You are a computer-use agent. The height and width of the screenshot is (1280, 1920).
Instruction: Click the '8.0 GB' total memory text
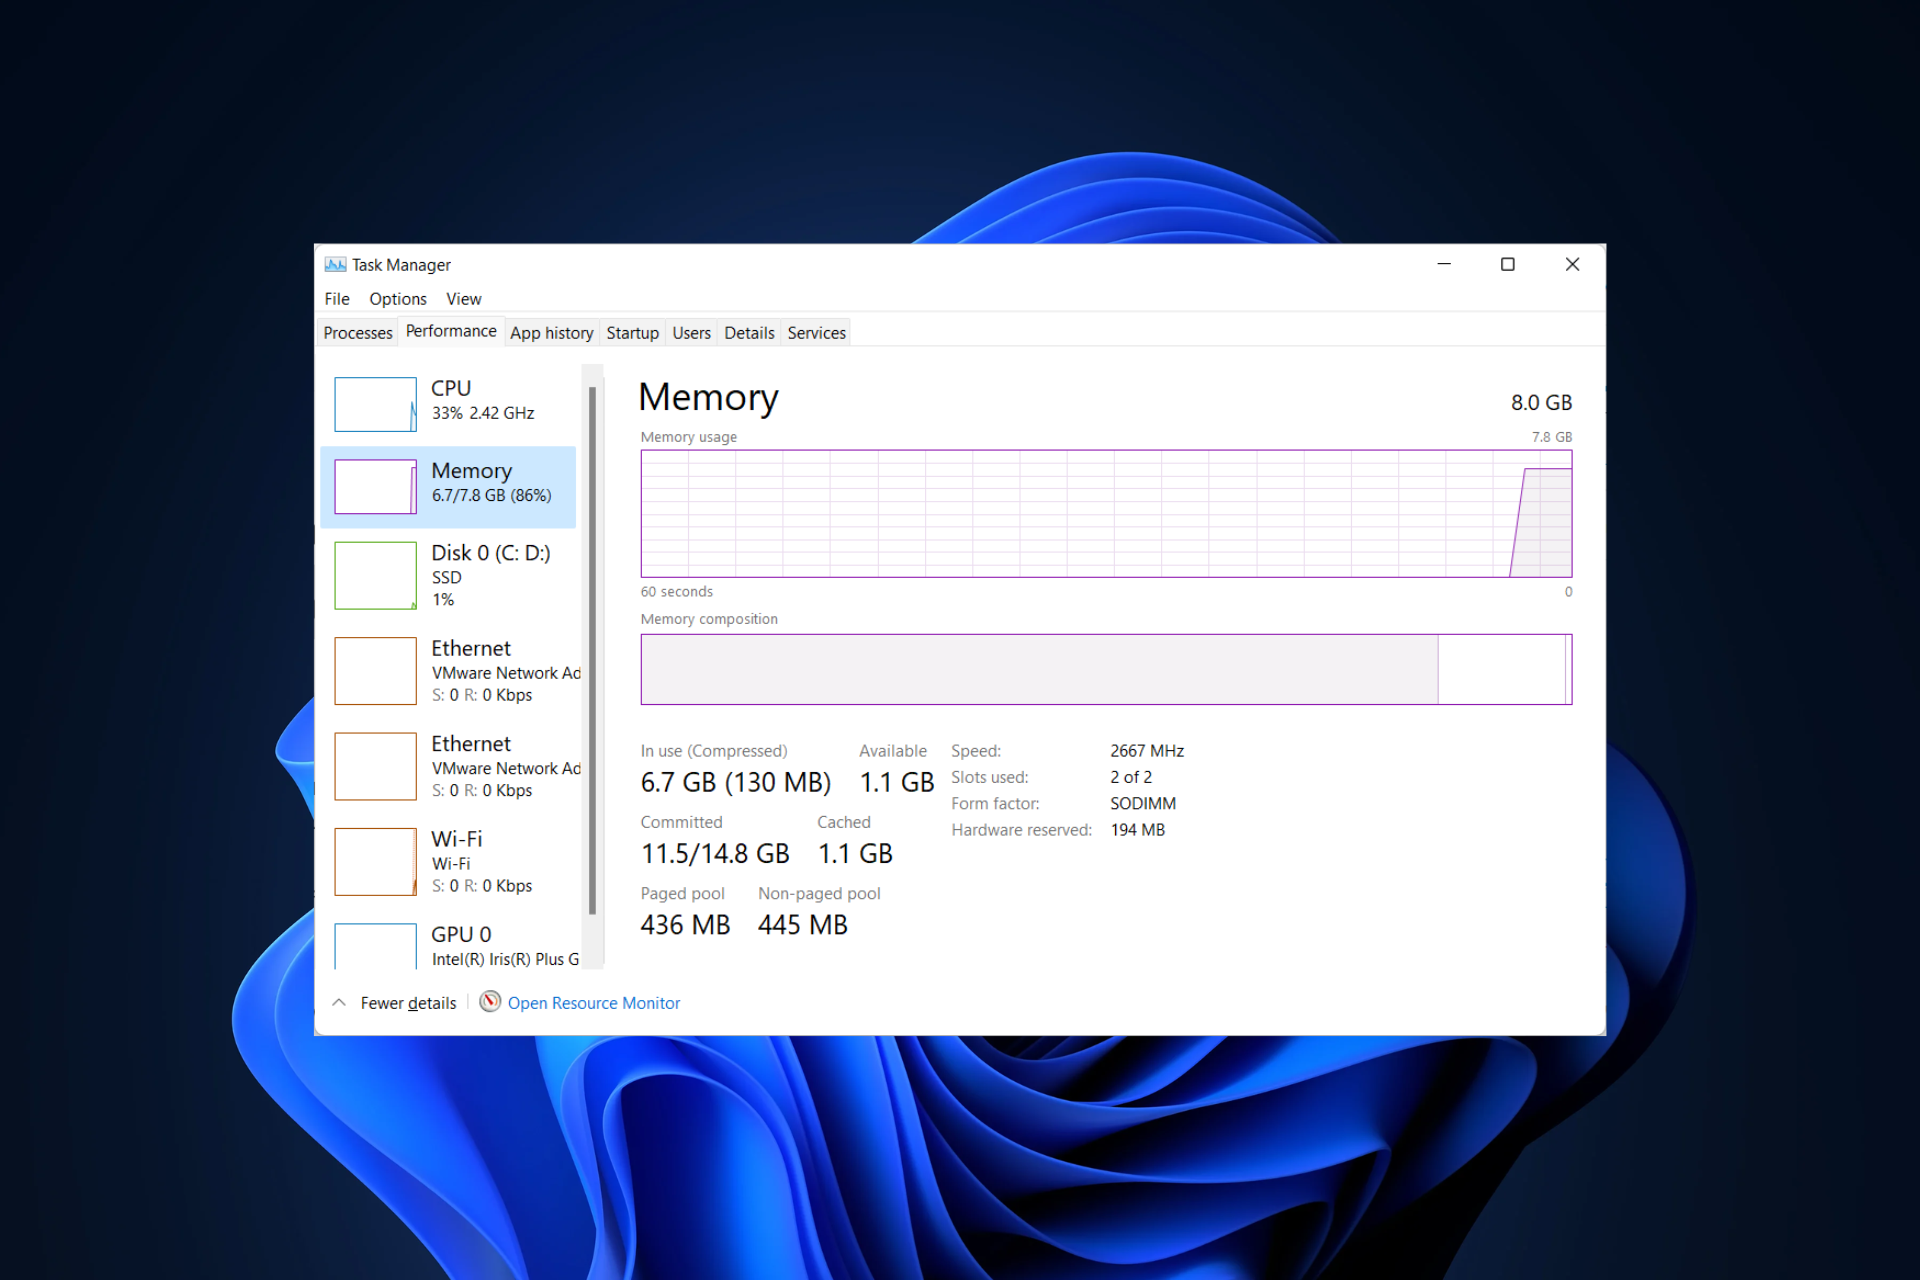click(x=1541, y=402)
